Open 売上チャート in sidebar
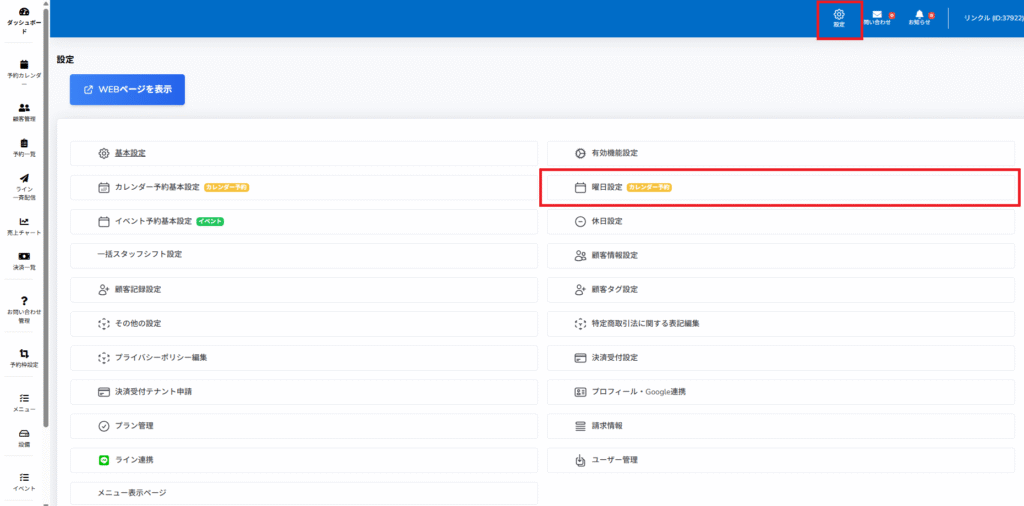This screenshot has height=506, width=1024. 24,226
